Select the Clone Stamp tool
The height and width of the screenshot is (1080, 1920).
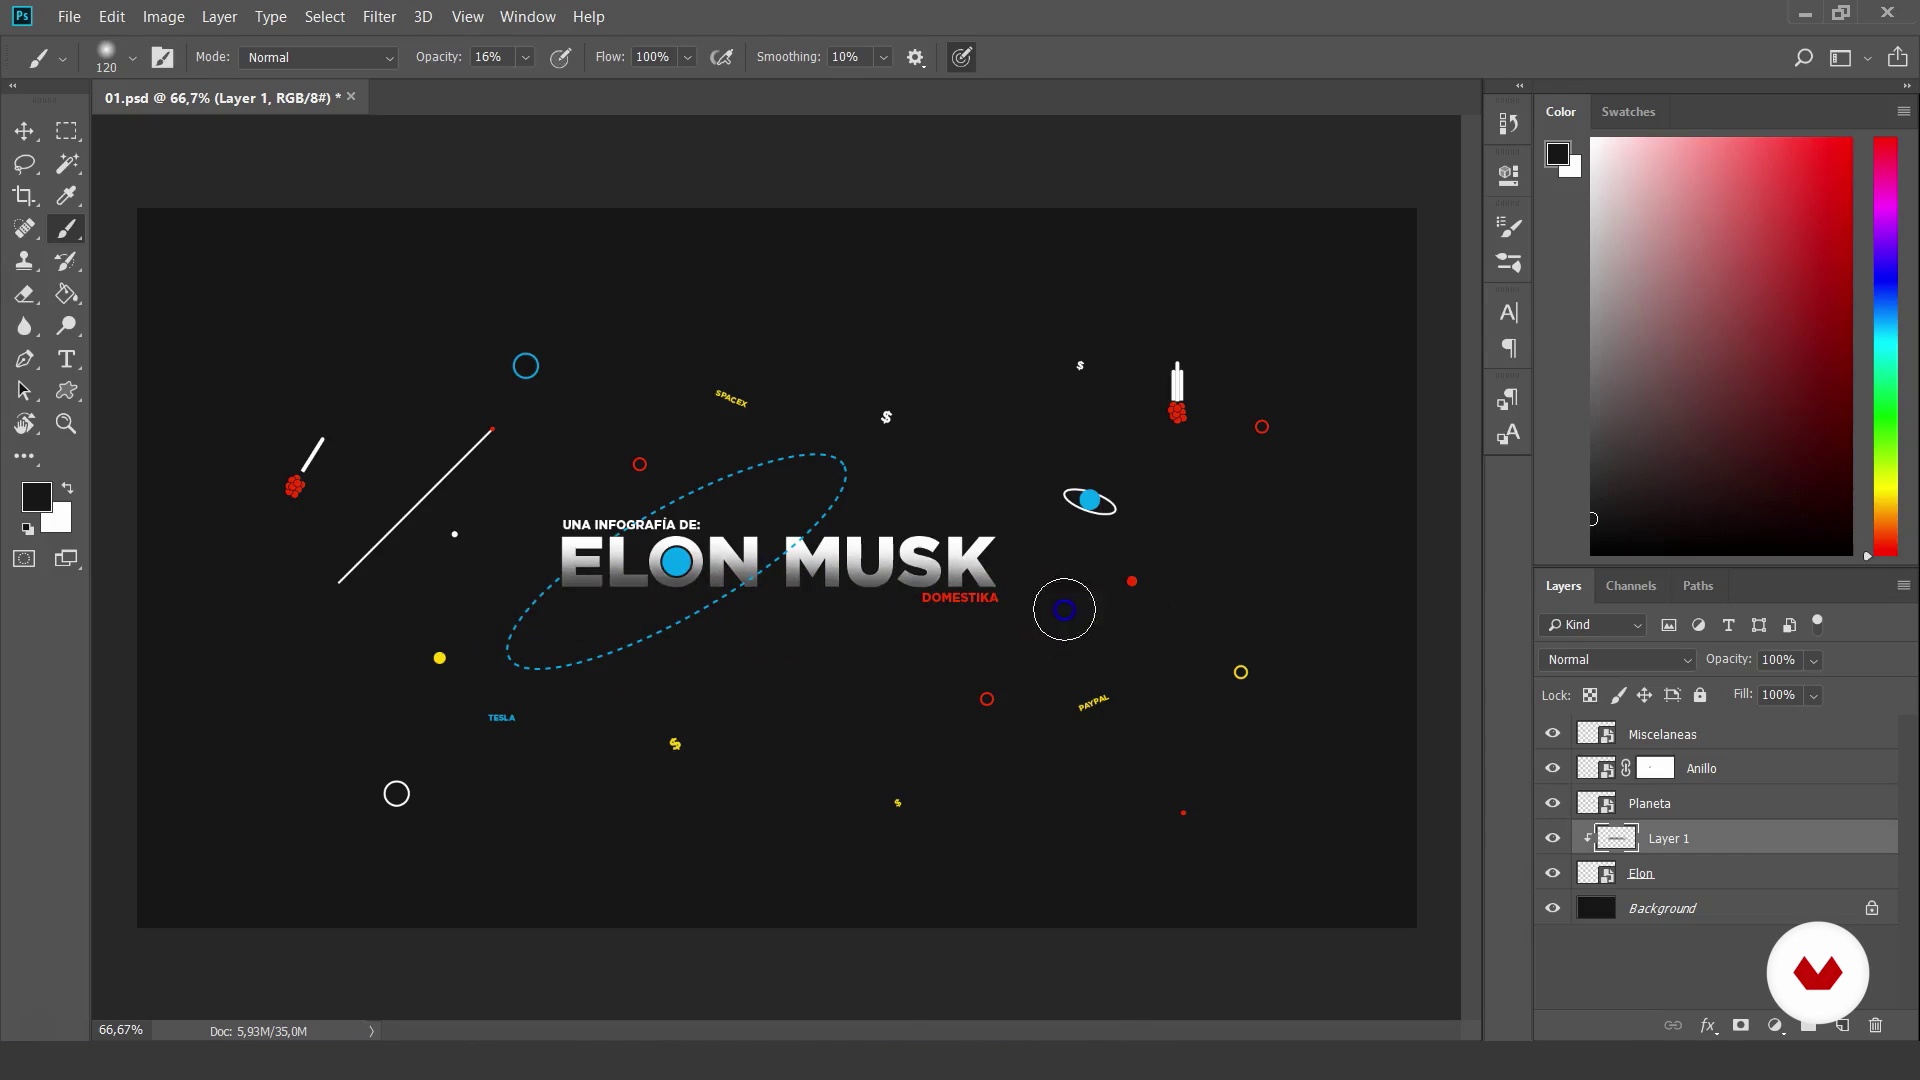click(x=24, y=262)
